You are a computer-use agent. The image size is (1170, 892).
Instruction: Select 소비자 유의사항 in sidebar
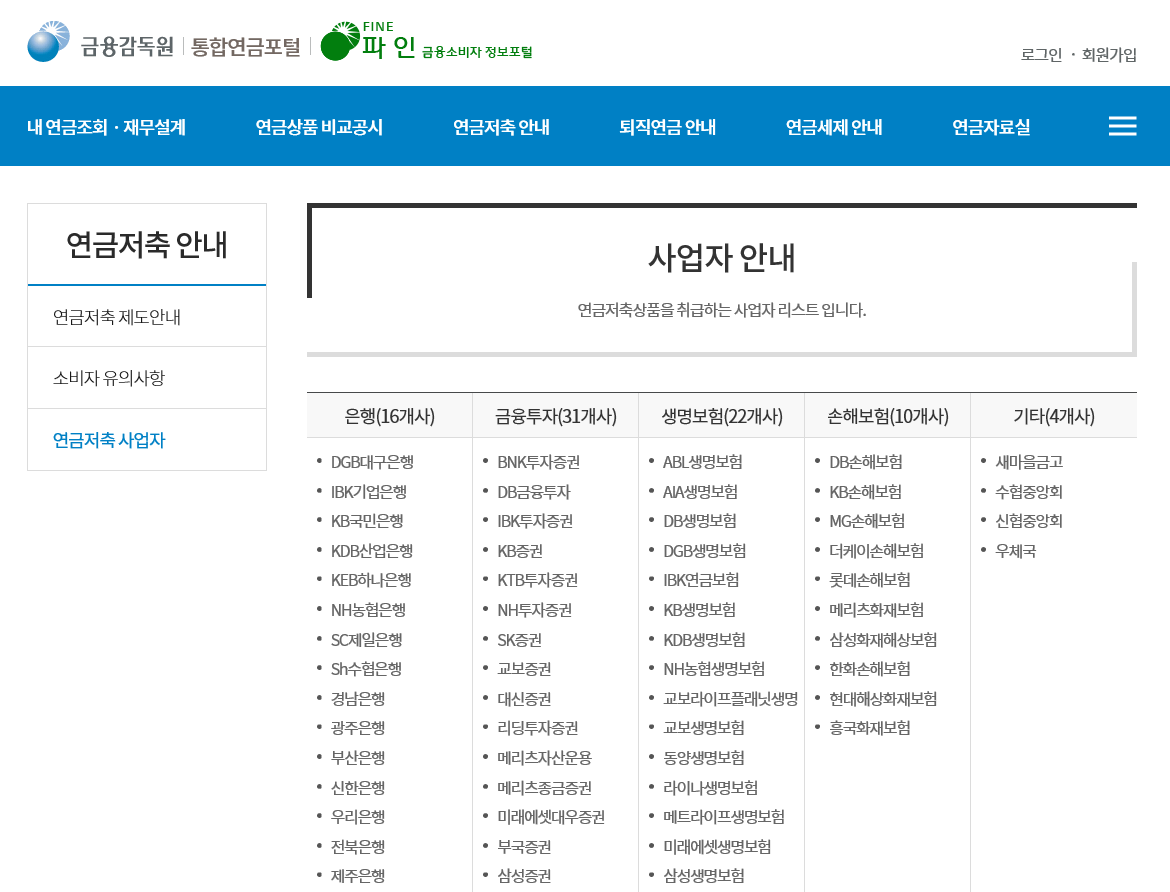tap(147, 378)
